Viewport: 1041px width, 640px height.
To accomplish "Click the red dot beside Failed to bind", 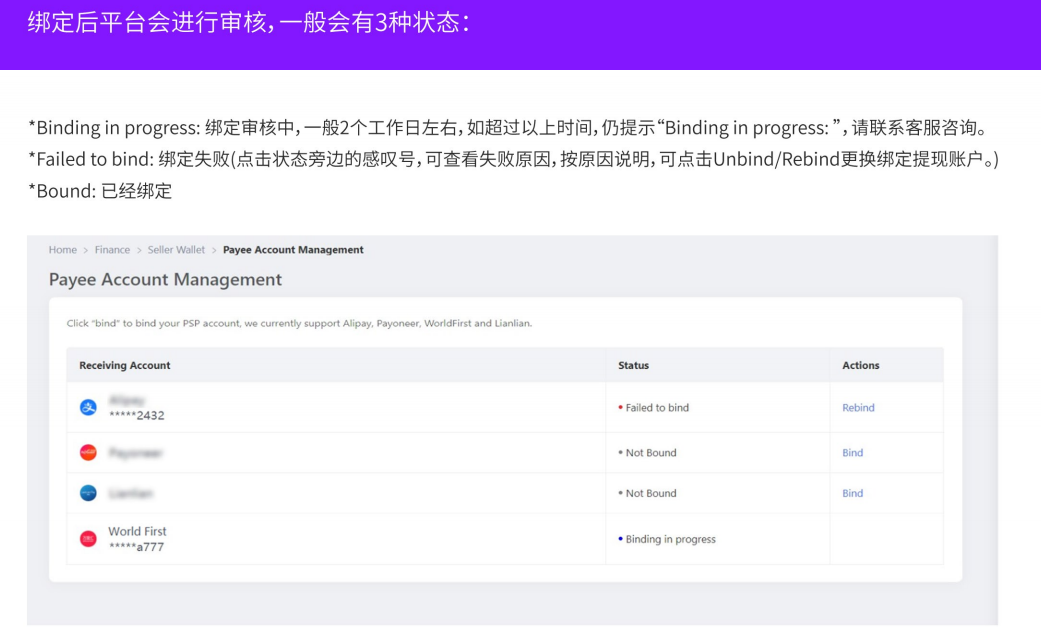I will click(x=620, y=408).
